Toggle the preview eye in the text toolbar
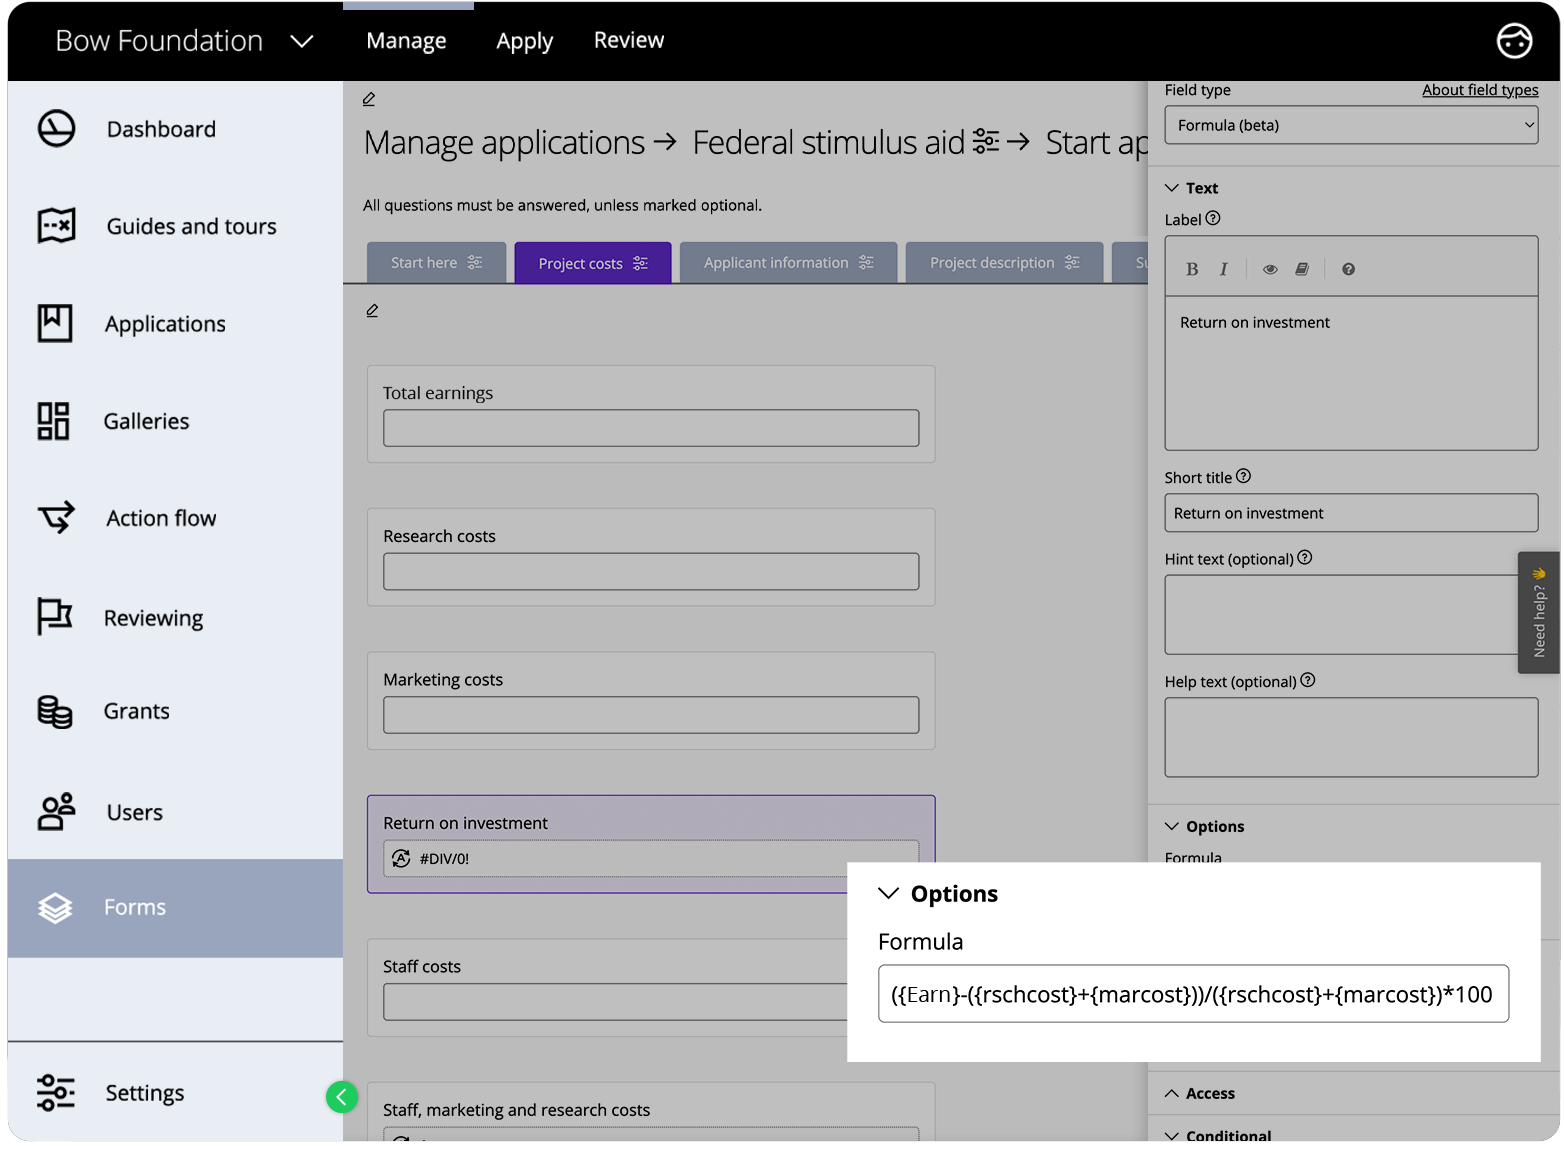Screen dimensions: 1564x1149 coord(1270,268)
